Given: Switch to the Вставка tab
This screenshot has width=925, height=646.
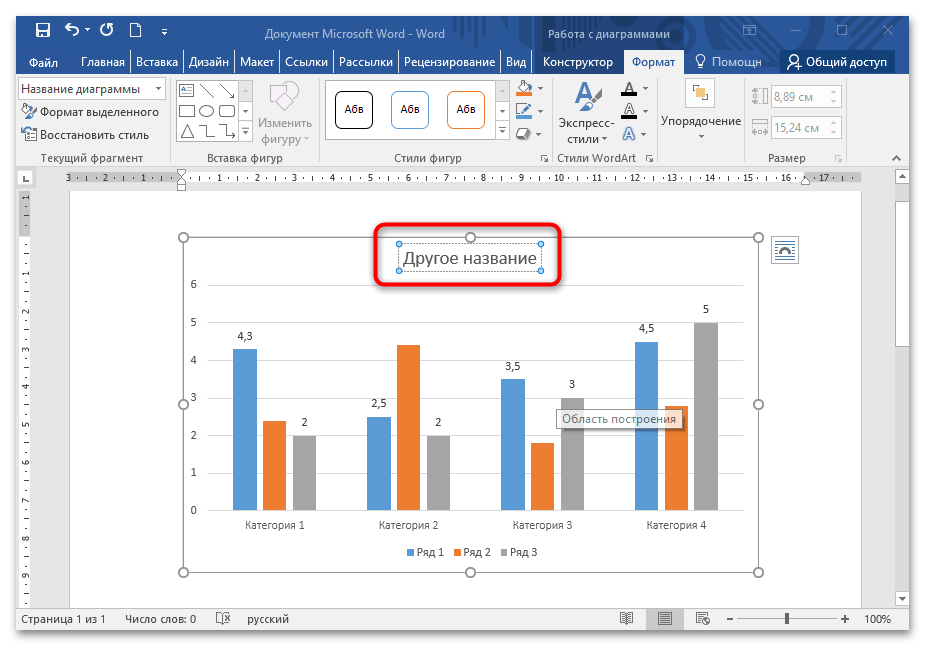Looking at the screenshot, I should point(156,62).
